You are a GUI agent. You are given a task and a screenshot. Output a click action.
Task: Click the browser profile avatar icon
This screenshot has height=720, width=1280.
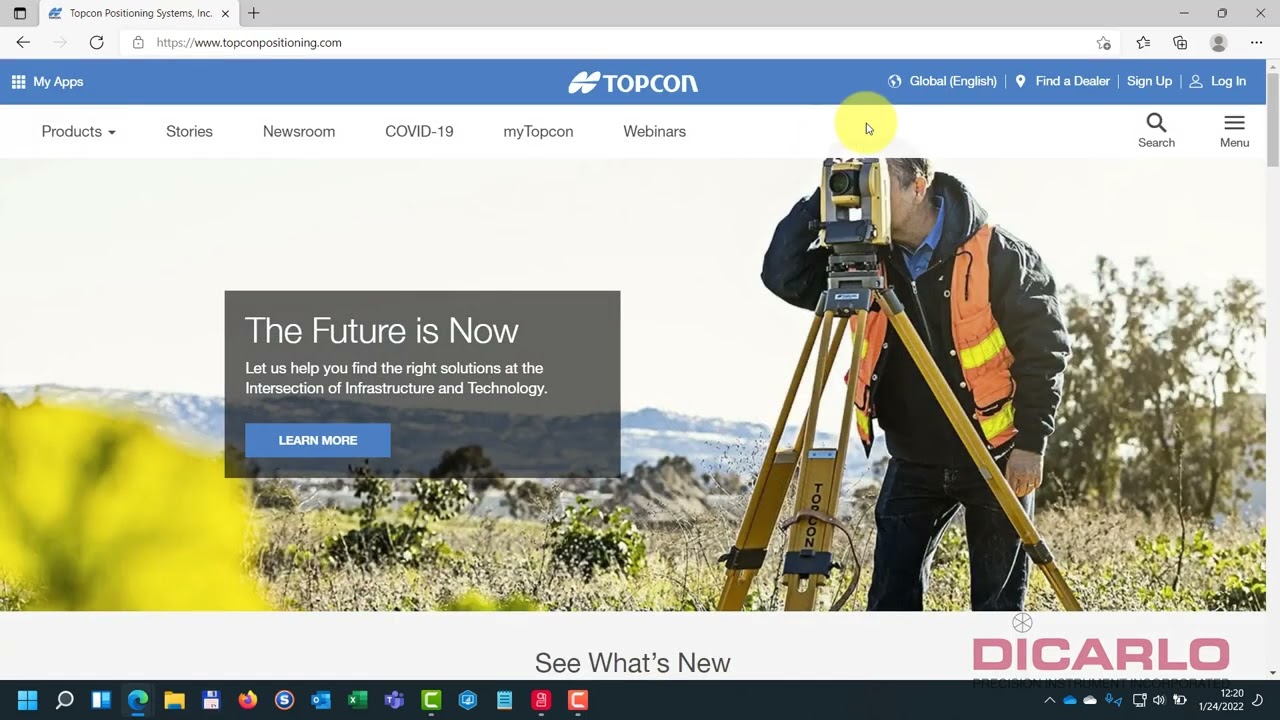pyautogui.click(x=1218, y=42)
